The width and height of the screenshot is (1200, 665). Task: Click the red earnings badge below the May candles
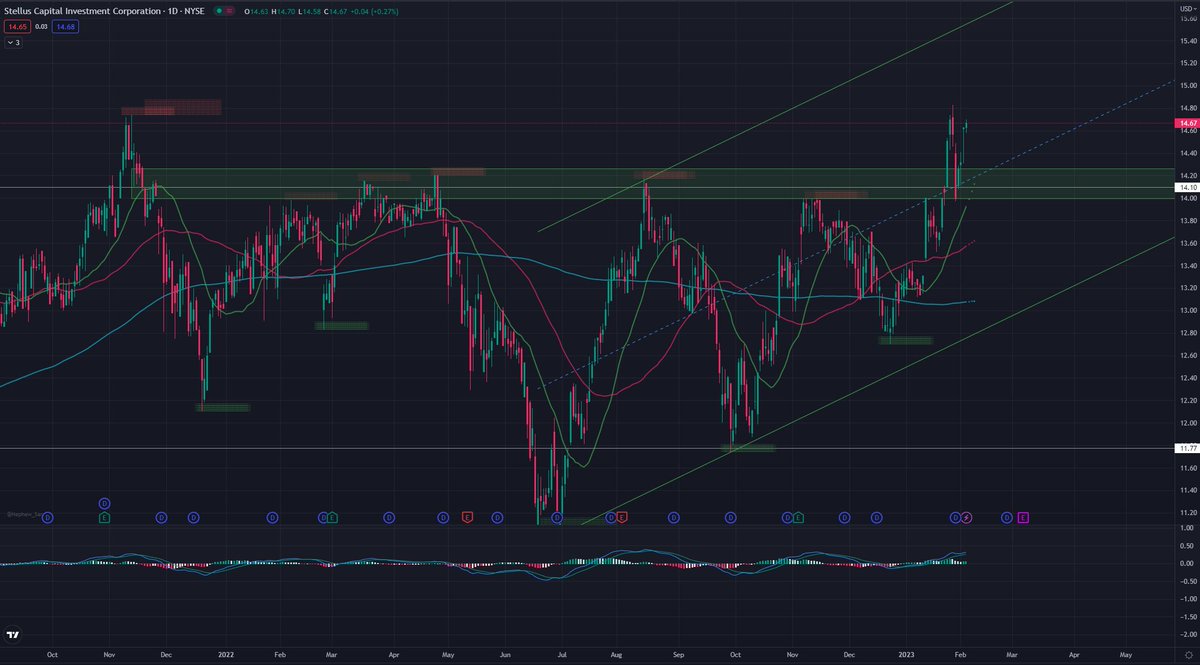(467, 517)
